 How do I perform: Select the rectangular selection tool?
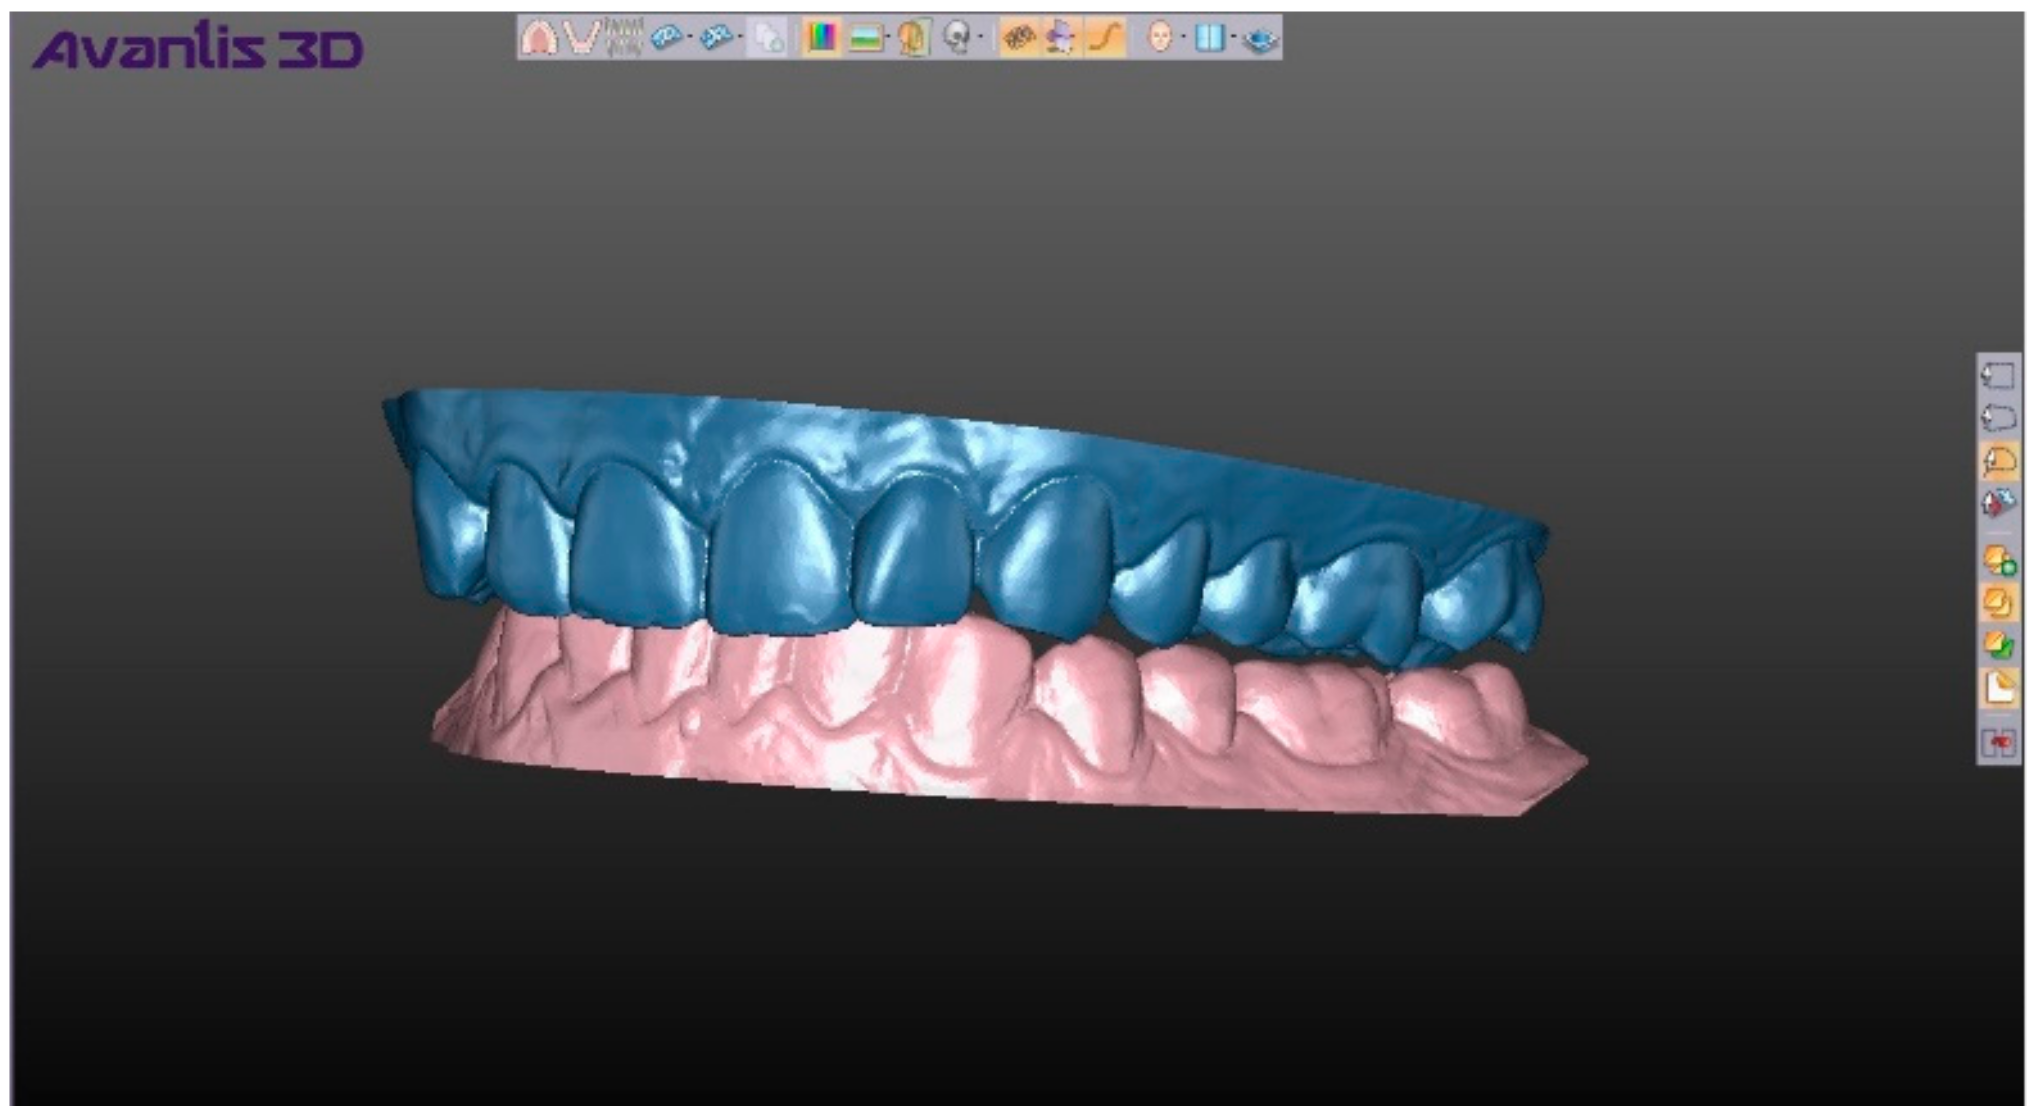click(x=1997, y=375)
